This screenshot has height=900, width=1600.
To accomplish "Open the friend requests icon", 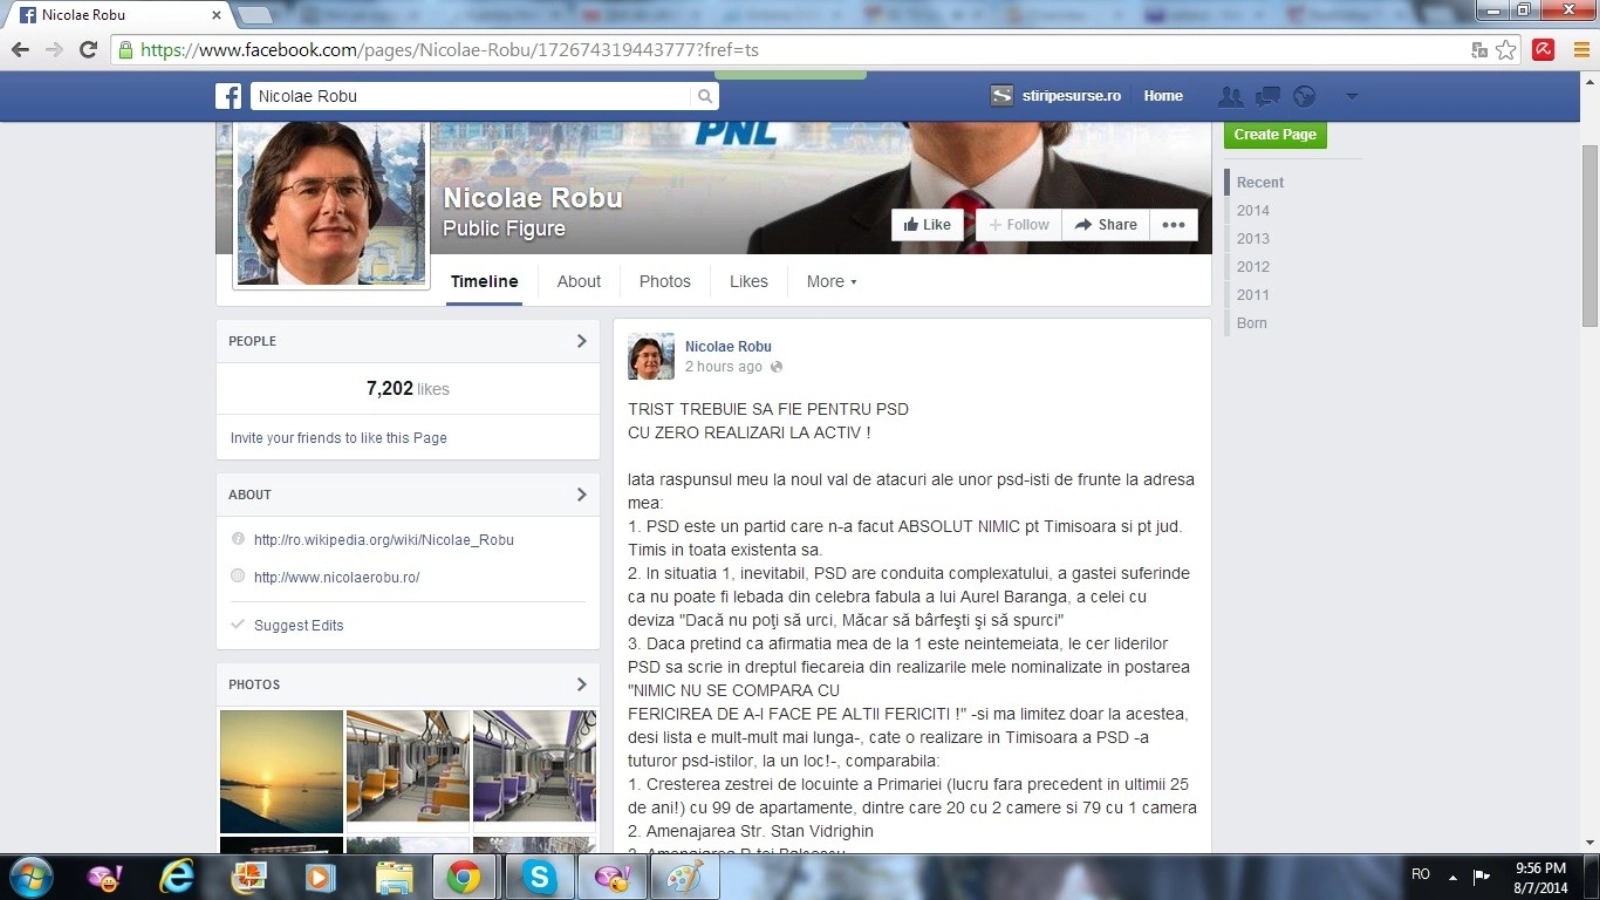I will click(x=1230, y=96).
